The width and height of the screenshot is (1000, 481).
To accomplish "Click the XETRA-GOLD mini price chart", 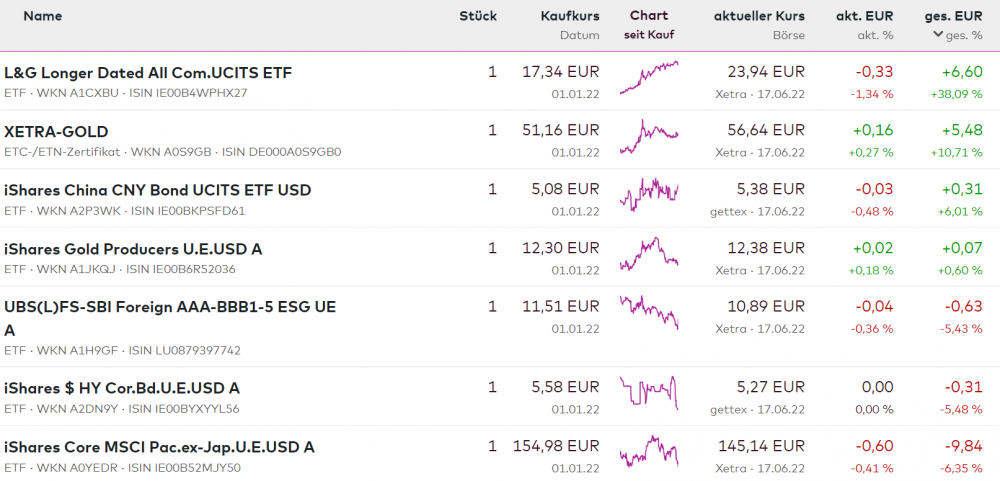I will coord(649,136).
